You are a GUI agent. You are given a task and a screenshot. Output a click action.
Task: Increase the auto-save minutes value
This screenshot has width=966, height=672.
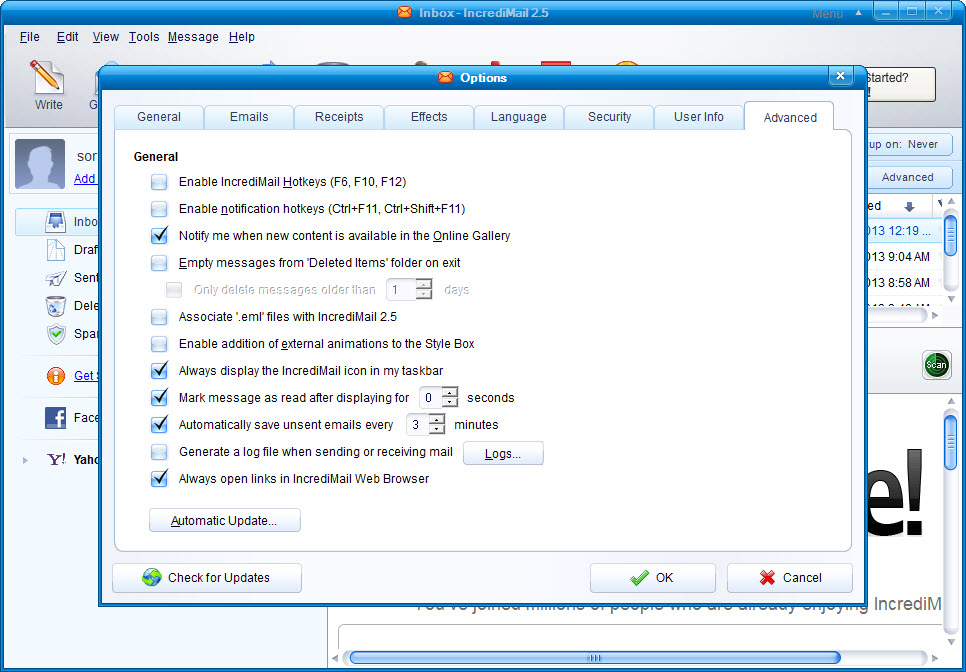(x=437, y=419)
